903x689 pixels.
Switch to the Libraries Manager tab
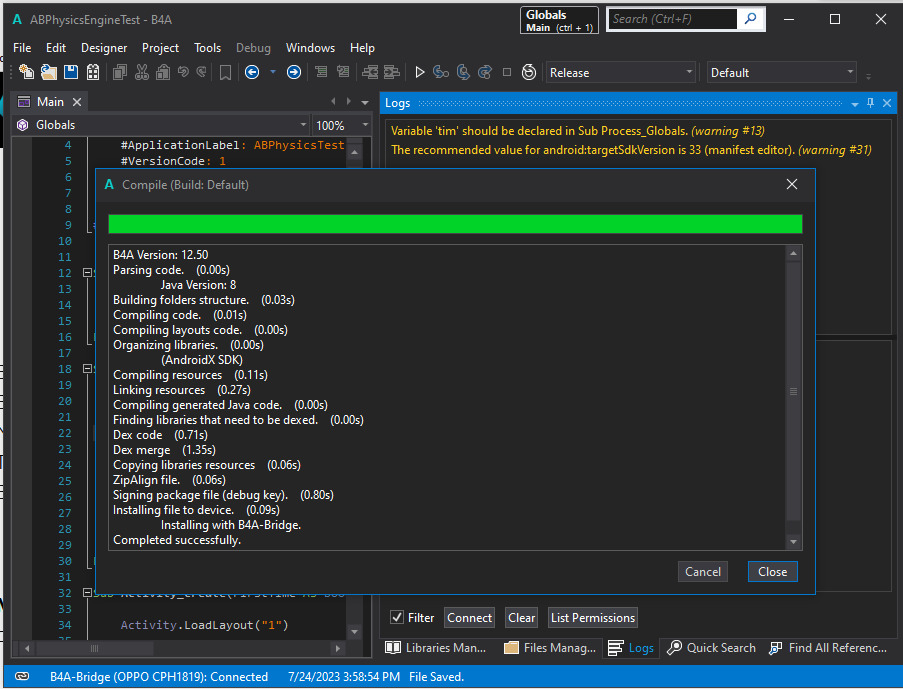[x=436, y=648]
